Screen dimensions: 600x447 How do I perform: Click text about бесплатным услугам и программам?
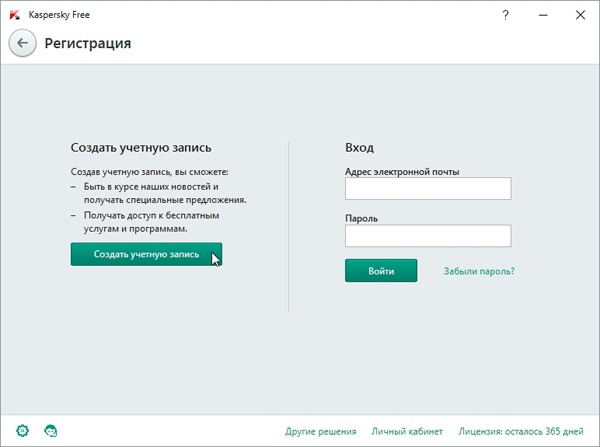click(152, 222)
